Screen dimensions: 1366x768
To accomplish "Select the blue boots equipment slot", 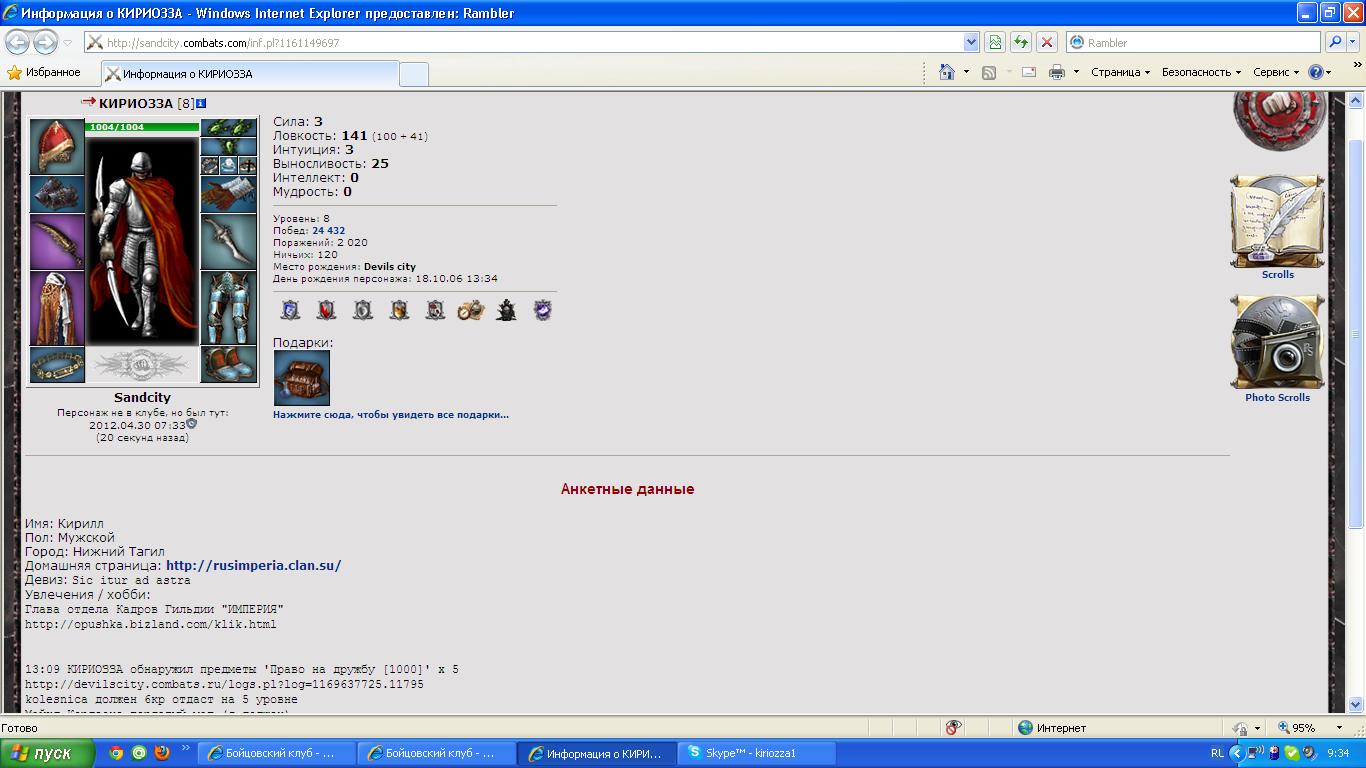I will pyautogui.click(x=229, y=365).
